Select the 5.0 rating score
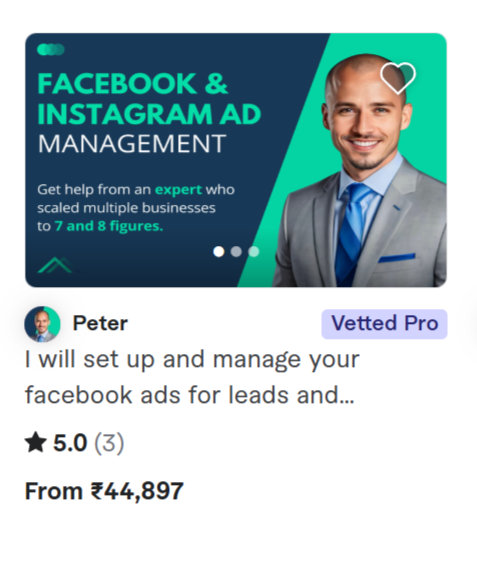Viewport: 477px width, 577px height. click(x=70, y=443)
